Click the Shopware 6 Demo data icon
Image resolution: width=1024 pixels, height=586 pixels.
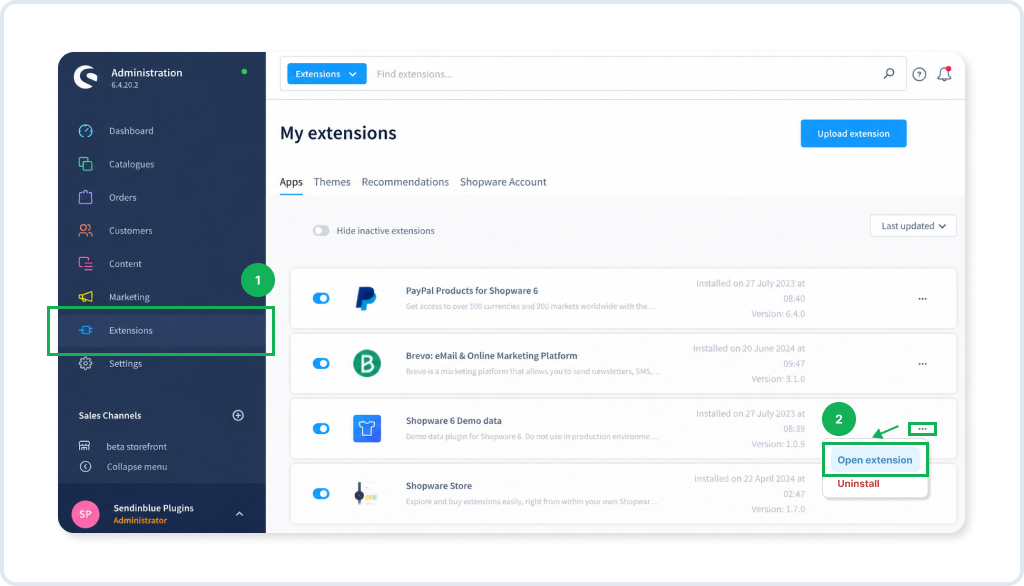(367, 429)
